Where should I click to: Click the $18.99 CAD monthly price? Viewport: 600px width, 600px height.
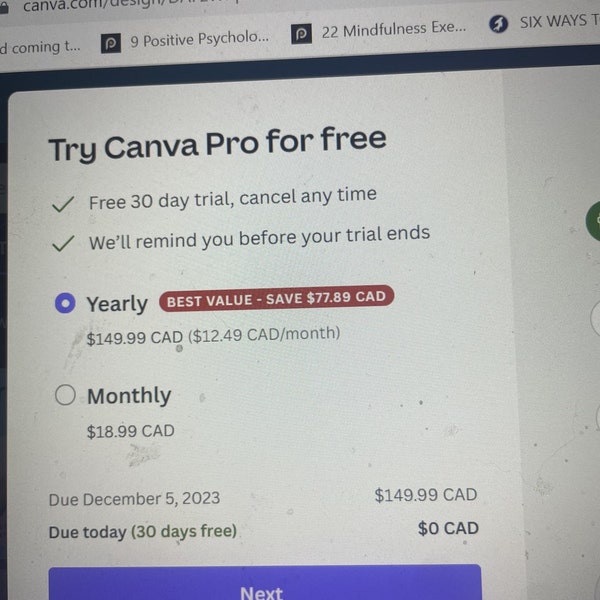(x=130, y=431)
